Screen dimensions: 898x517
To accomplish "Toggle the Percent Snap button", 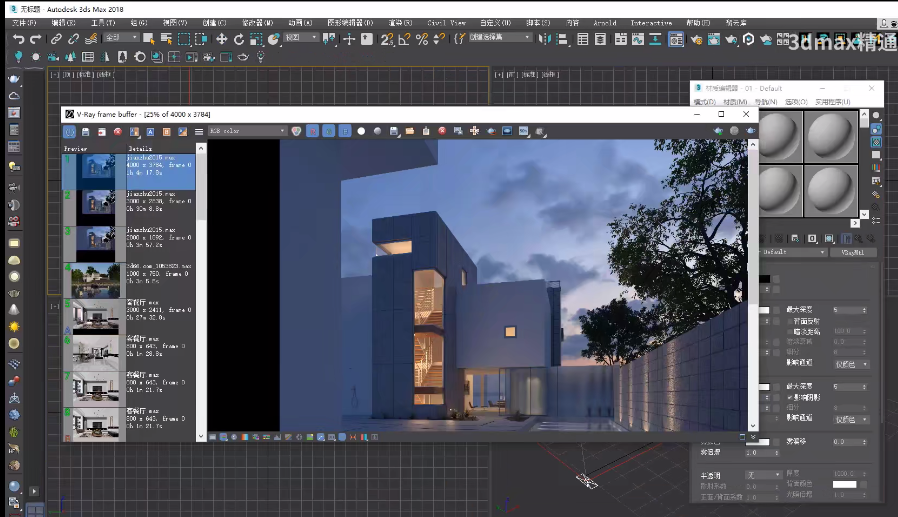I will [422, 39].
